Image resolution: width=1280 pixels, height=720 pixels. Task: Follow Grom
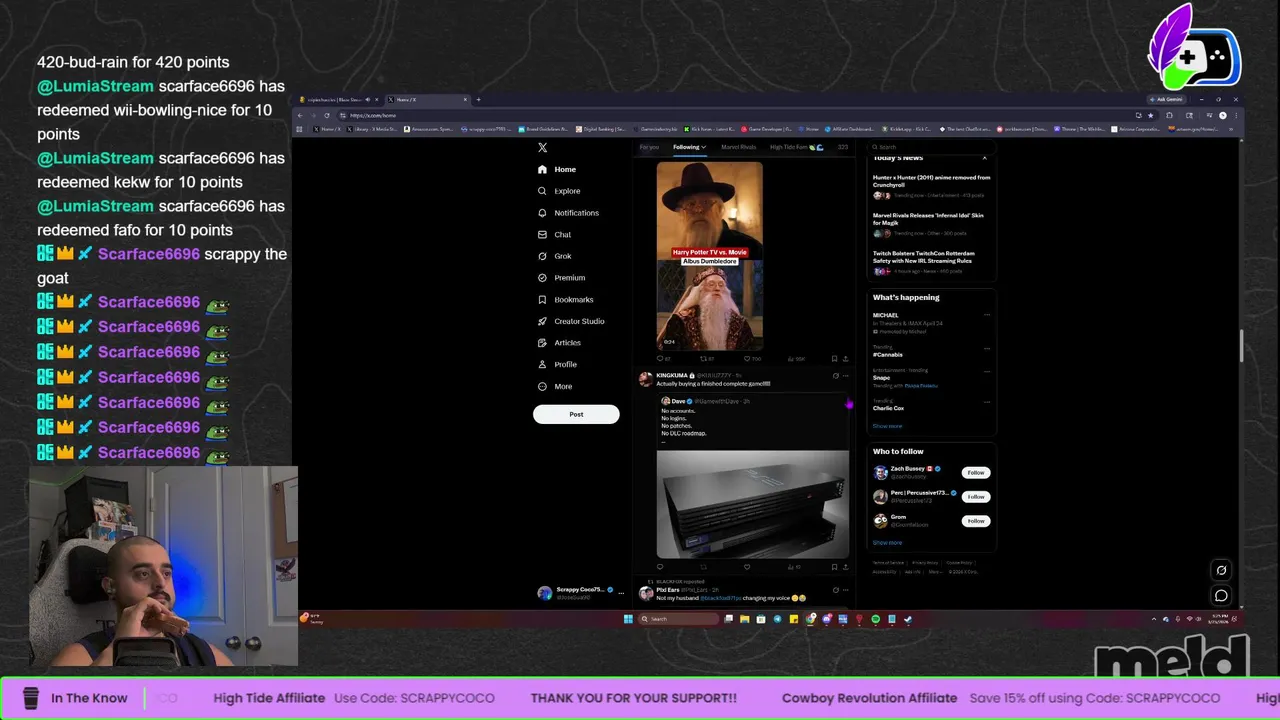coord(975,521)
